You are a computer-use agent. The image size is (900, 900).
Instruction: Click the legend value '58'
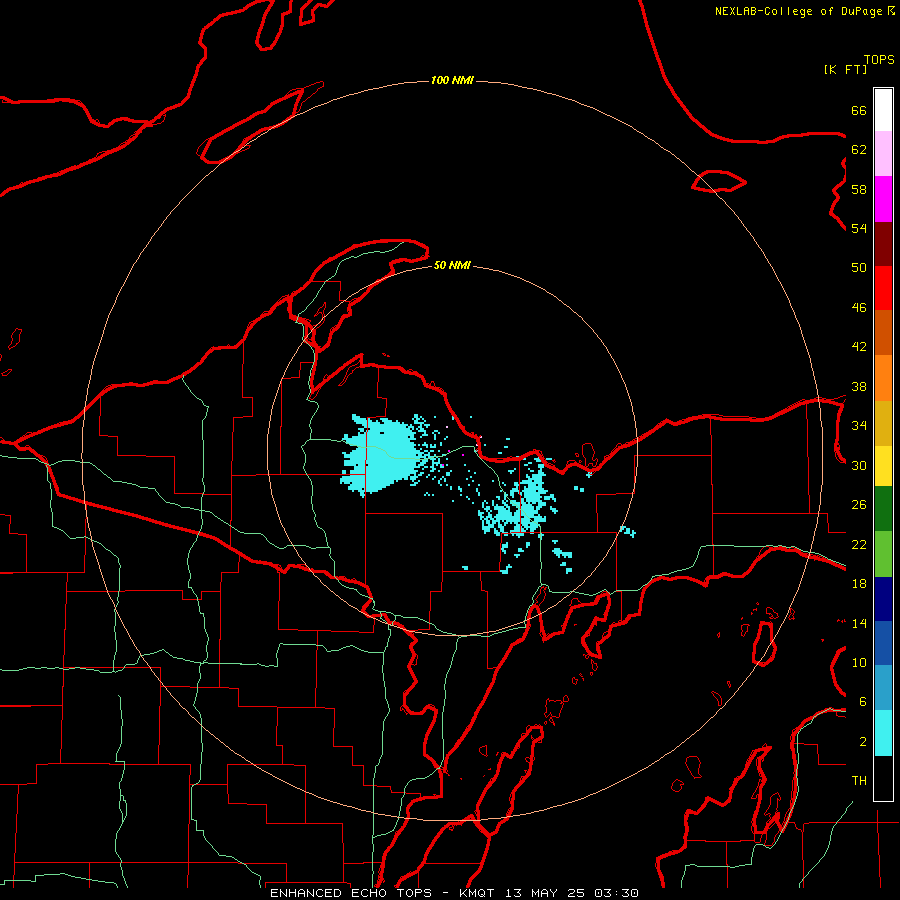859,189
